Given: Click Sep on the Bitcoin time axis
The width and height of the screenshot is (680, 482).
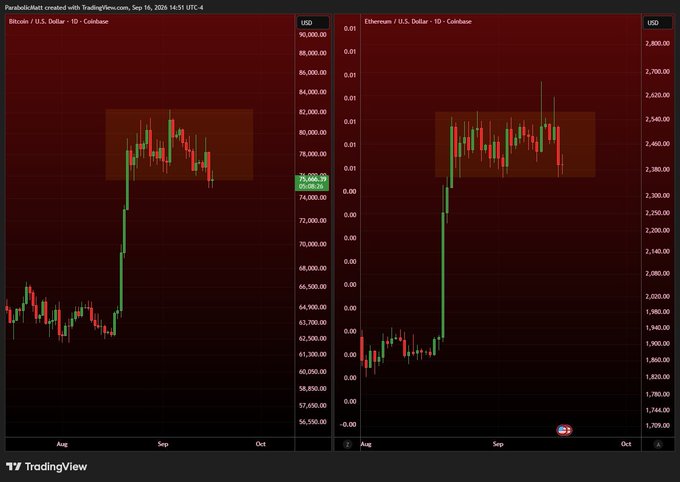Looking at the screenshot, I should click(x=163, y=444).
